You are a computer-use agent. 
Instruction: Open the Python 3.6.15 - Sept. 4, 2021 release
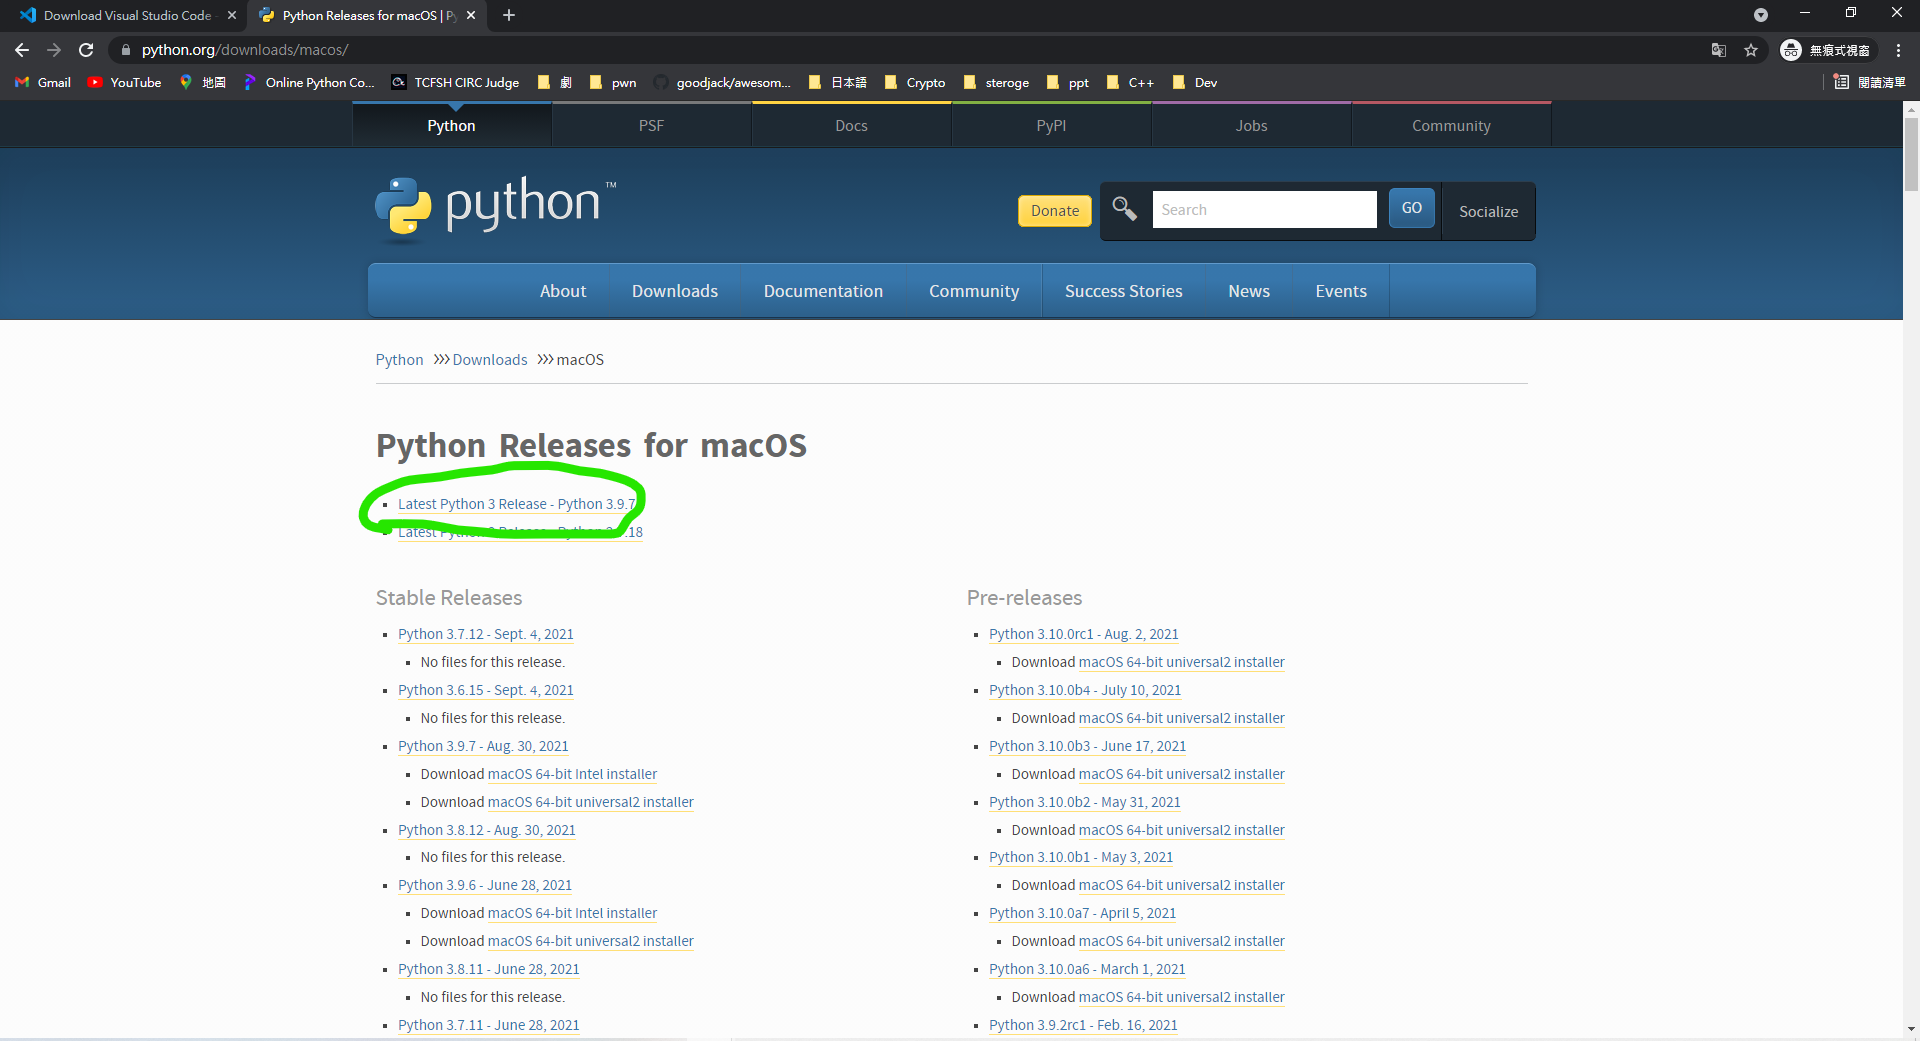[x=486, y=690]
